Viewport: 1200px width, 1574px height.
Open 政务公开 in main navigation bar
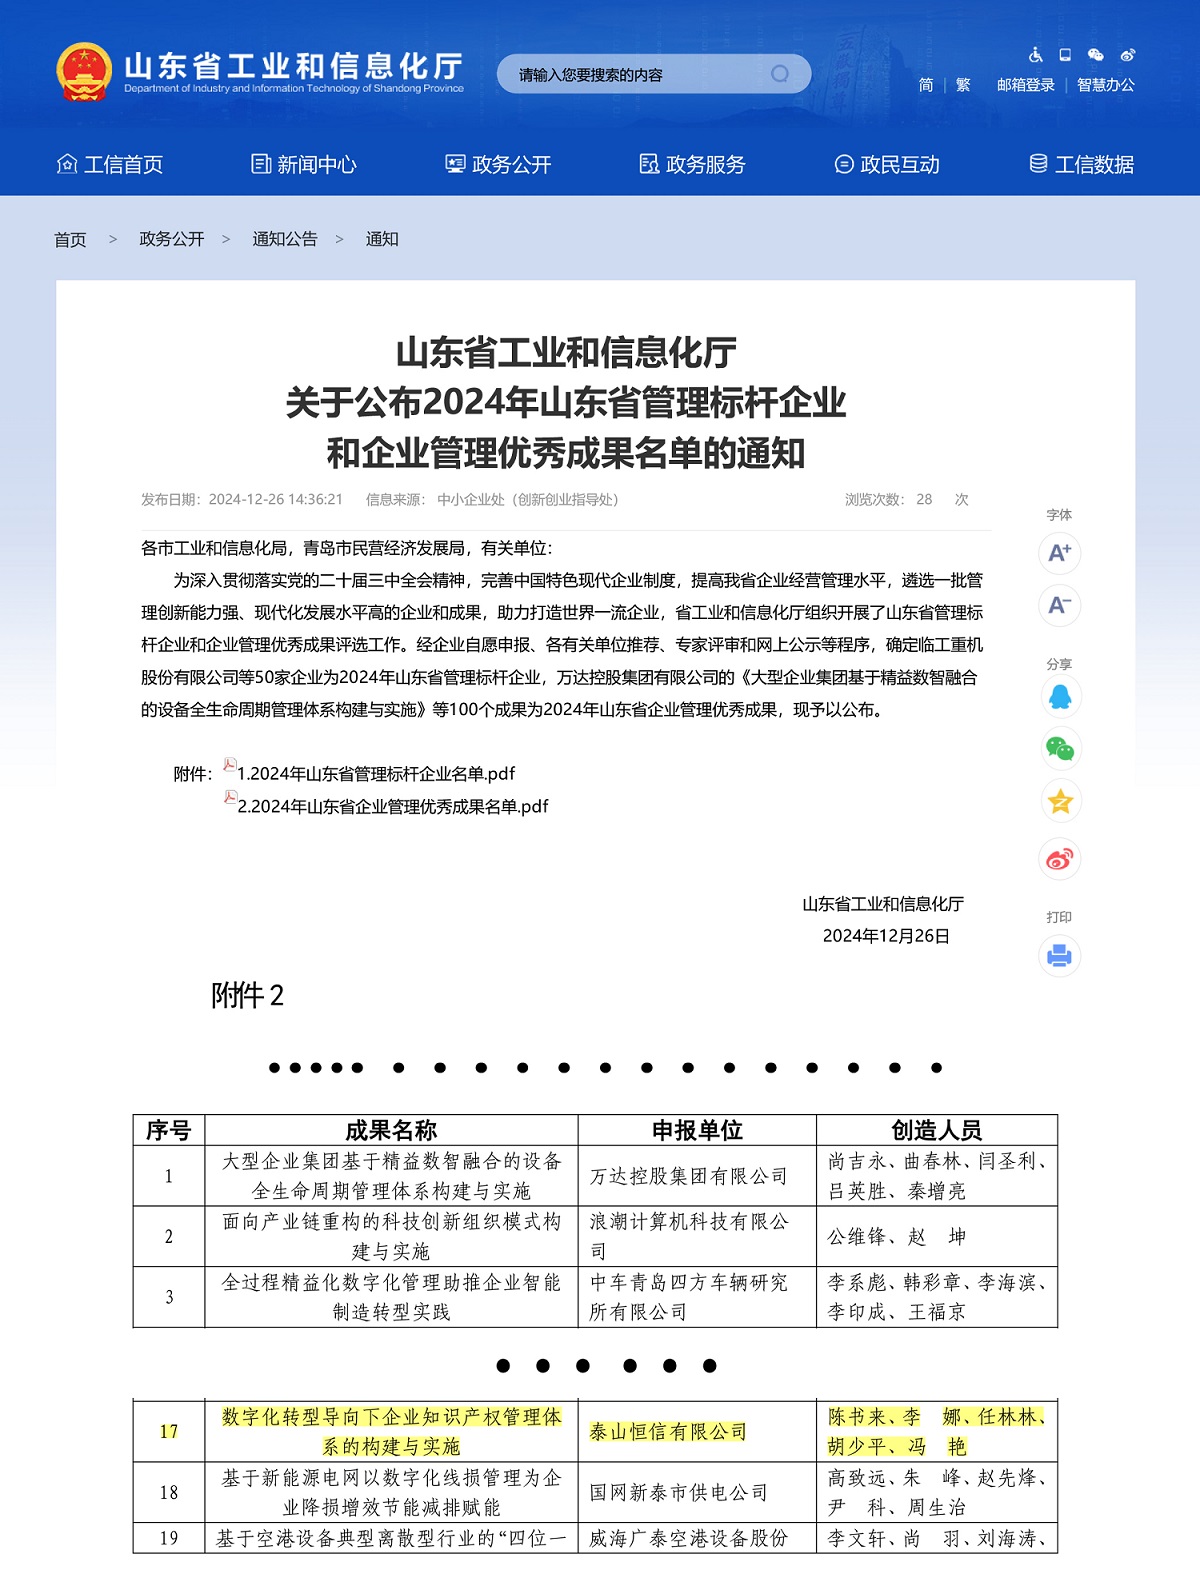click(x=498, y=164)
